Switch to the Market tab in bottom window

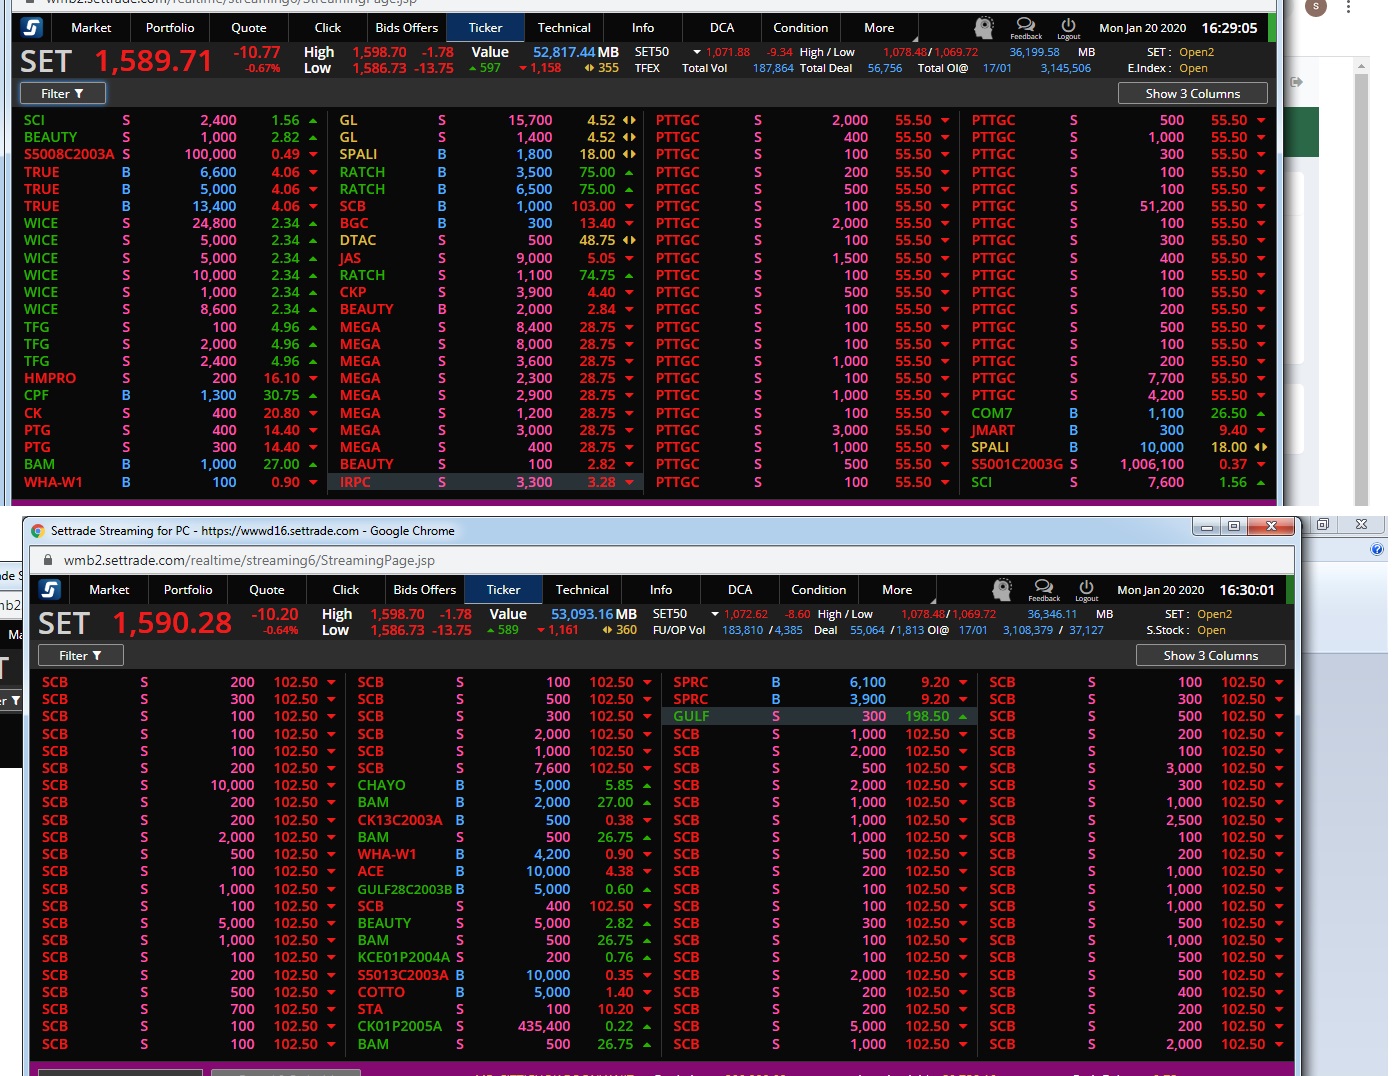[109, 590]
